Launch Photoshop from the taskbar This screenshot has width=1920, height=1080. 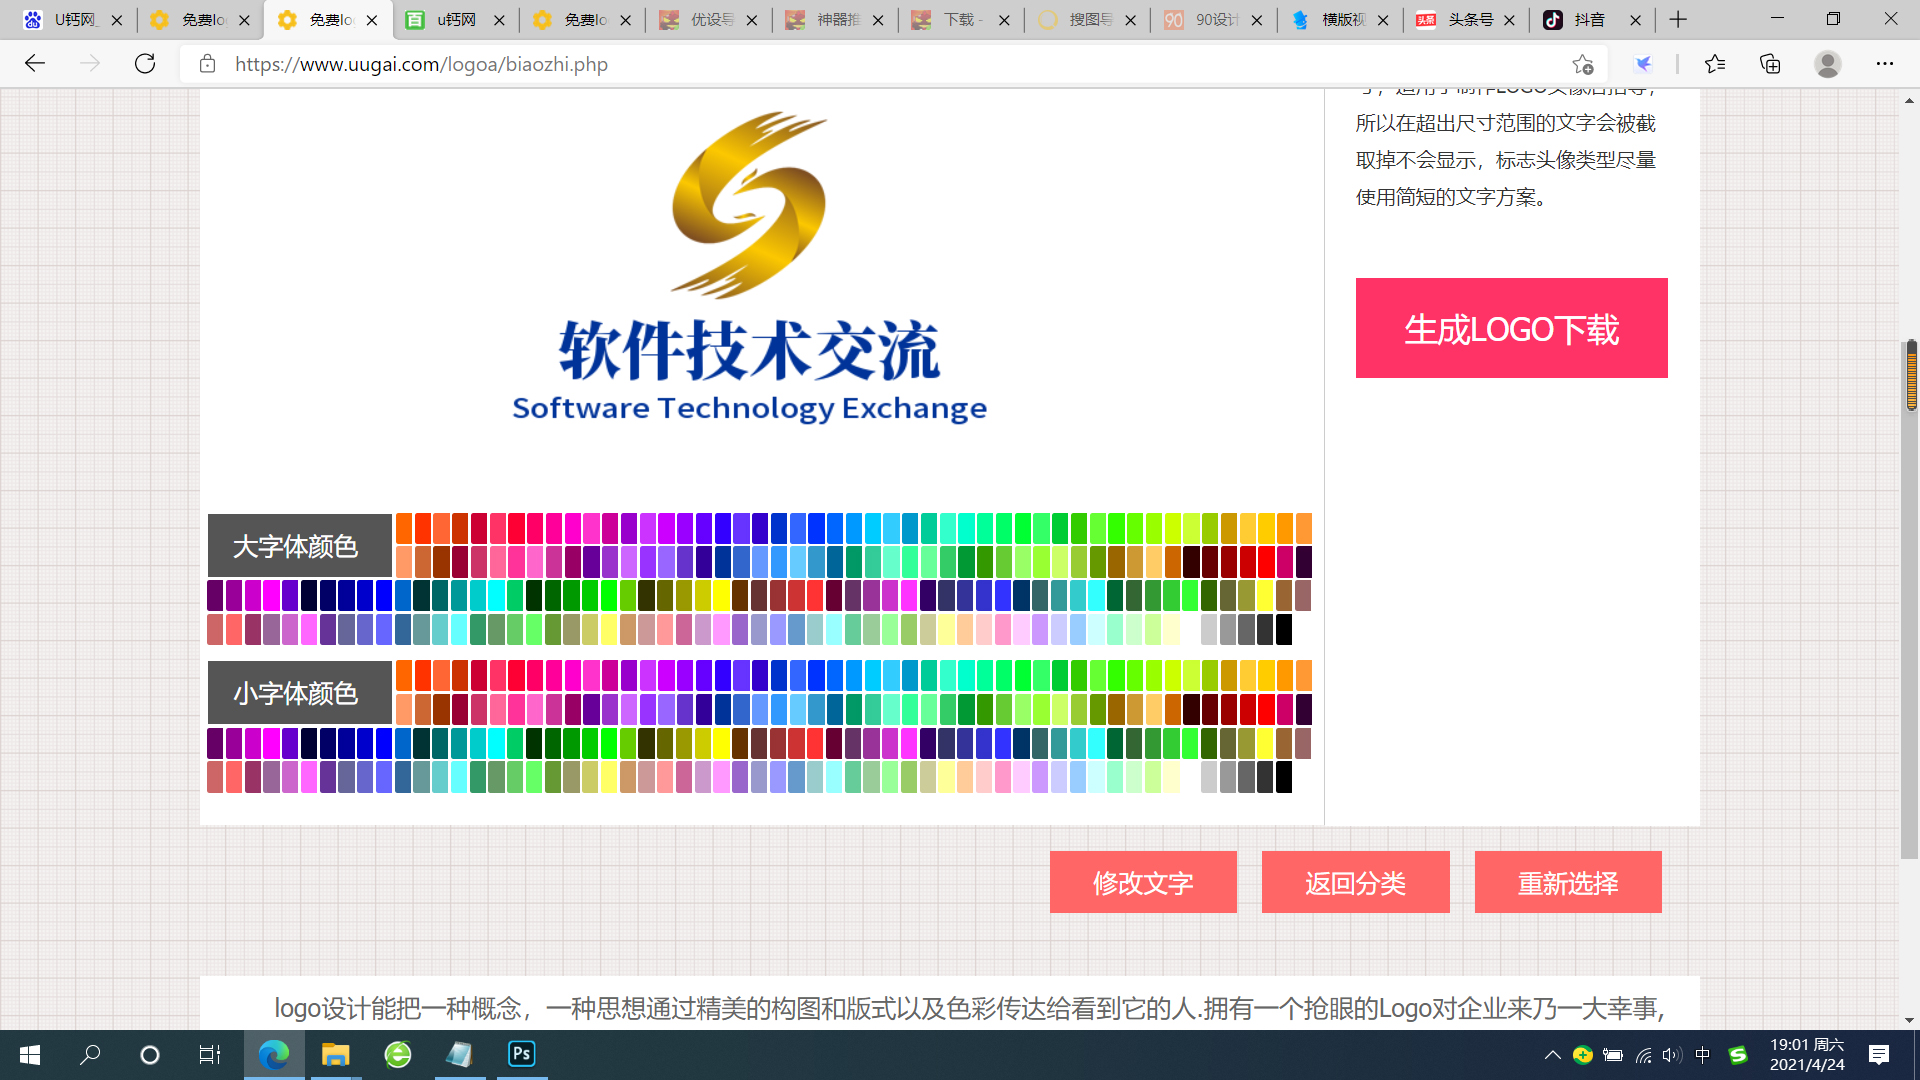(x=520, y=1054)
